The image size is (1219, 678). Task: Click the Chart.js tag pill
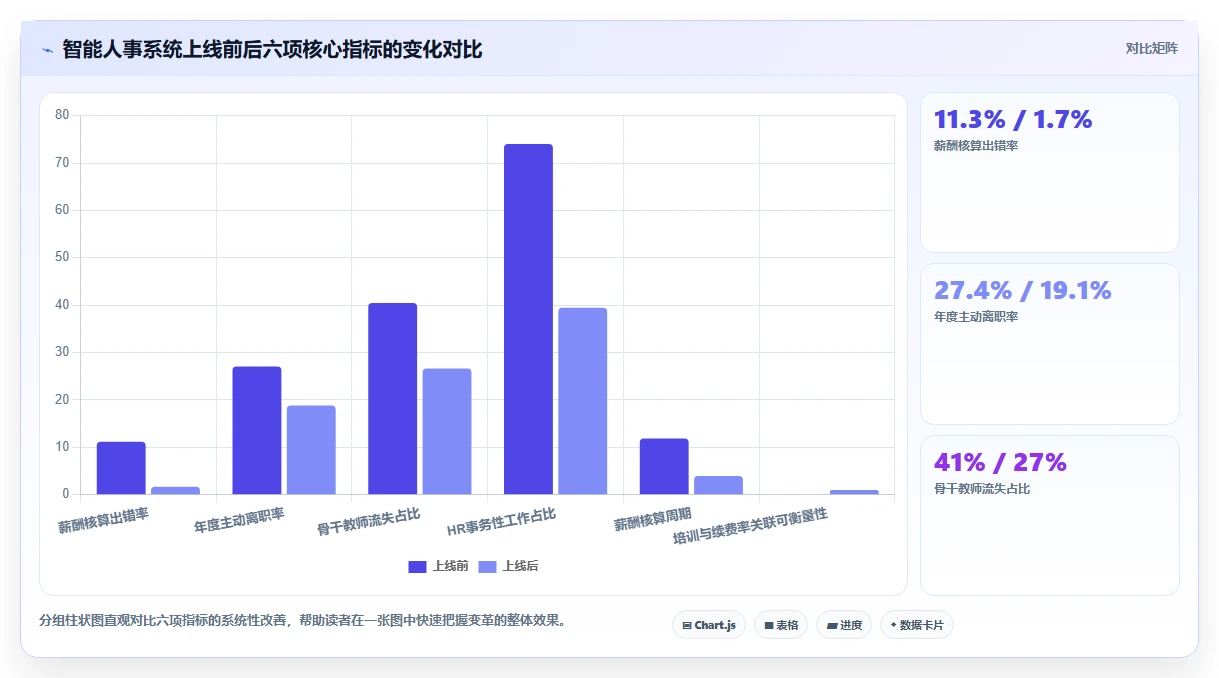(x=709, y=625)
